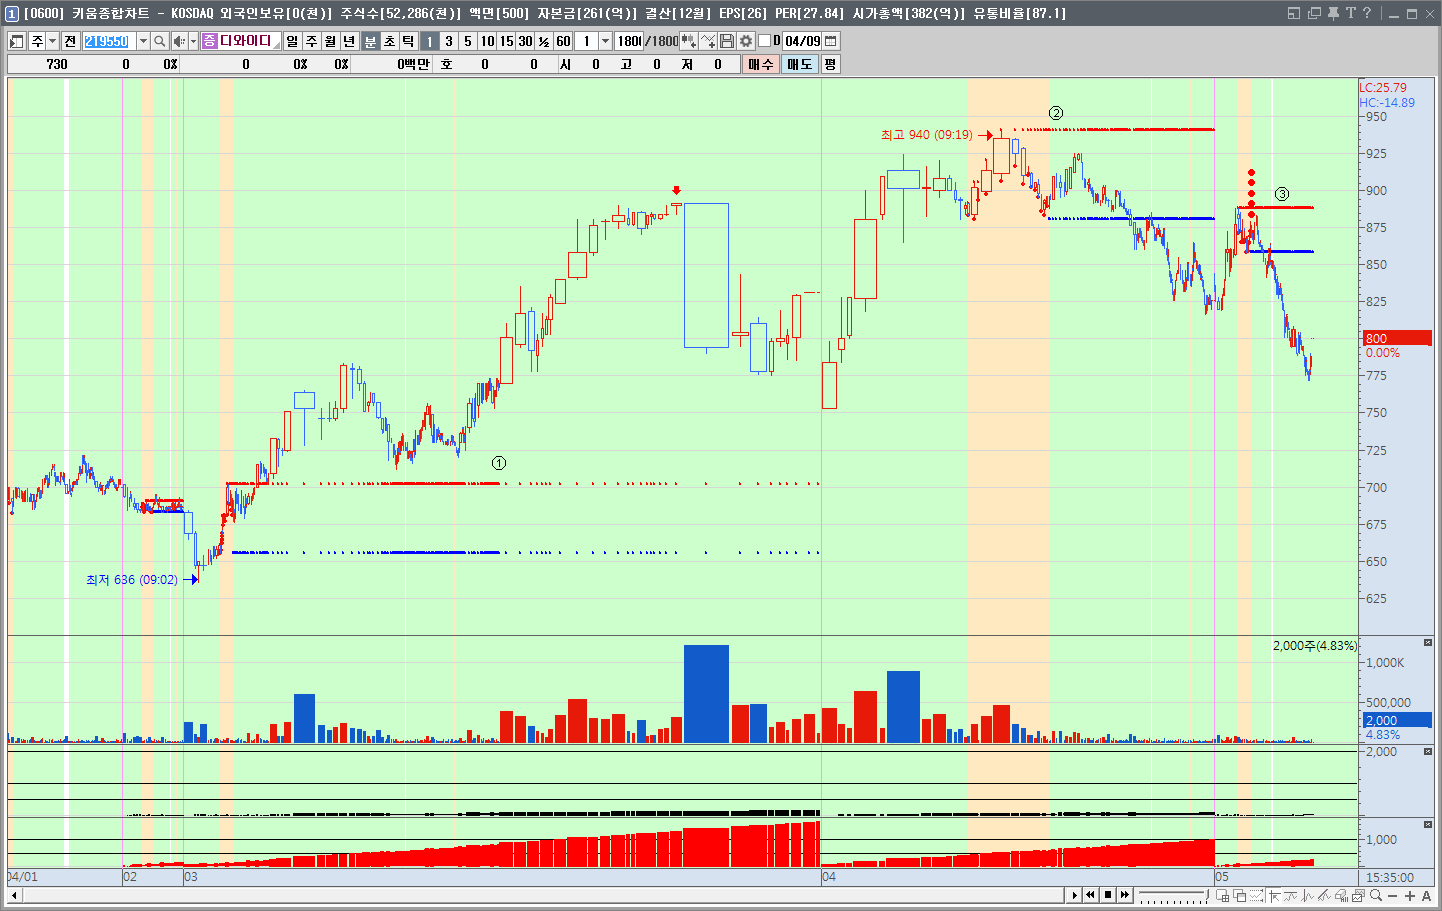This screenshot has width=1442, height=911.
Task: Select the 5-minute interval tab
Action: tap(467, 41)
